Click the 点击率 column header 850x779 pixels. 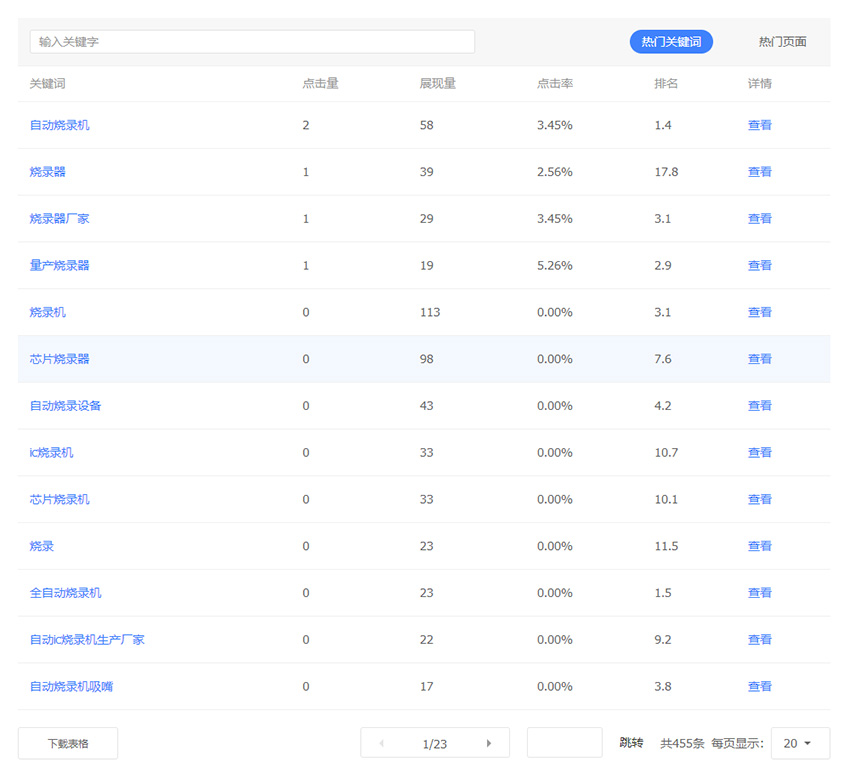[x=555, y=83]
